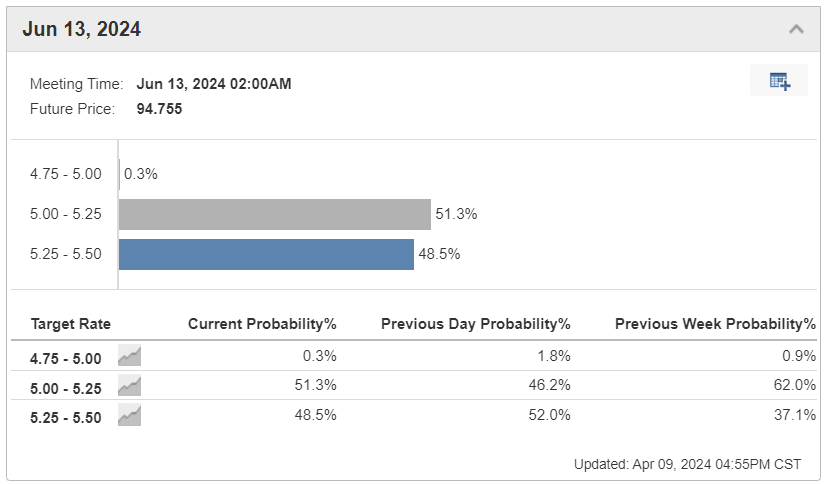
Task: Click the Jun 13, 2024 panel header title
Action: (82, 29)
